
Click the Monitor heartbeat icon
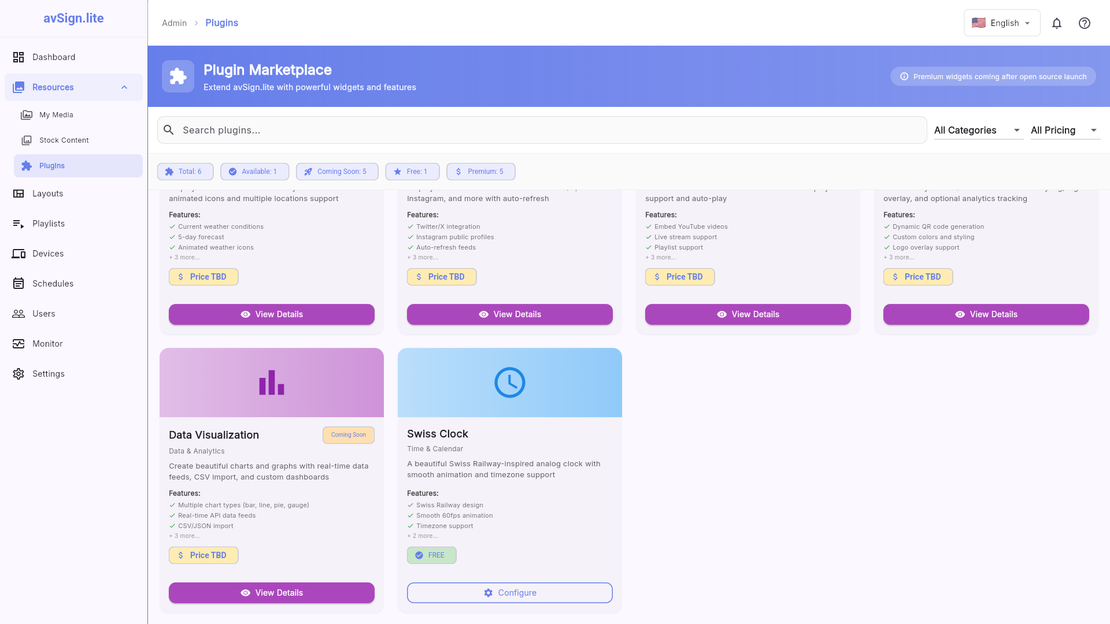coord(18,344)
